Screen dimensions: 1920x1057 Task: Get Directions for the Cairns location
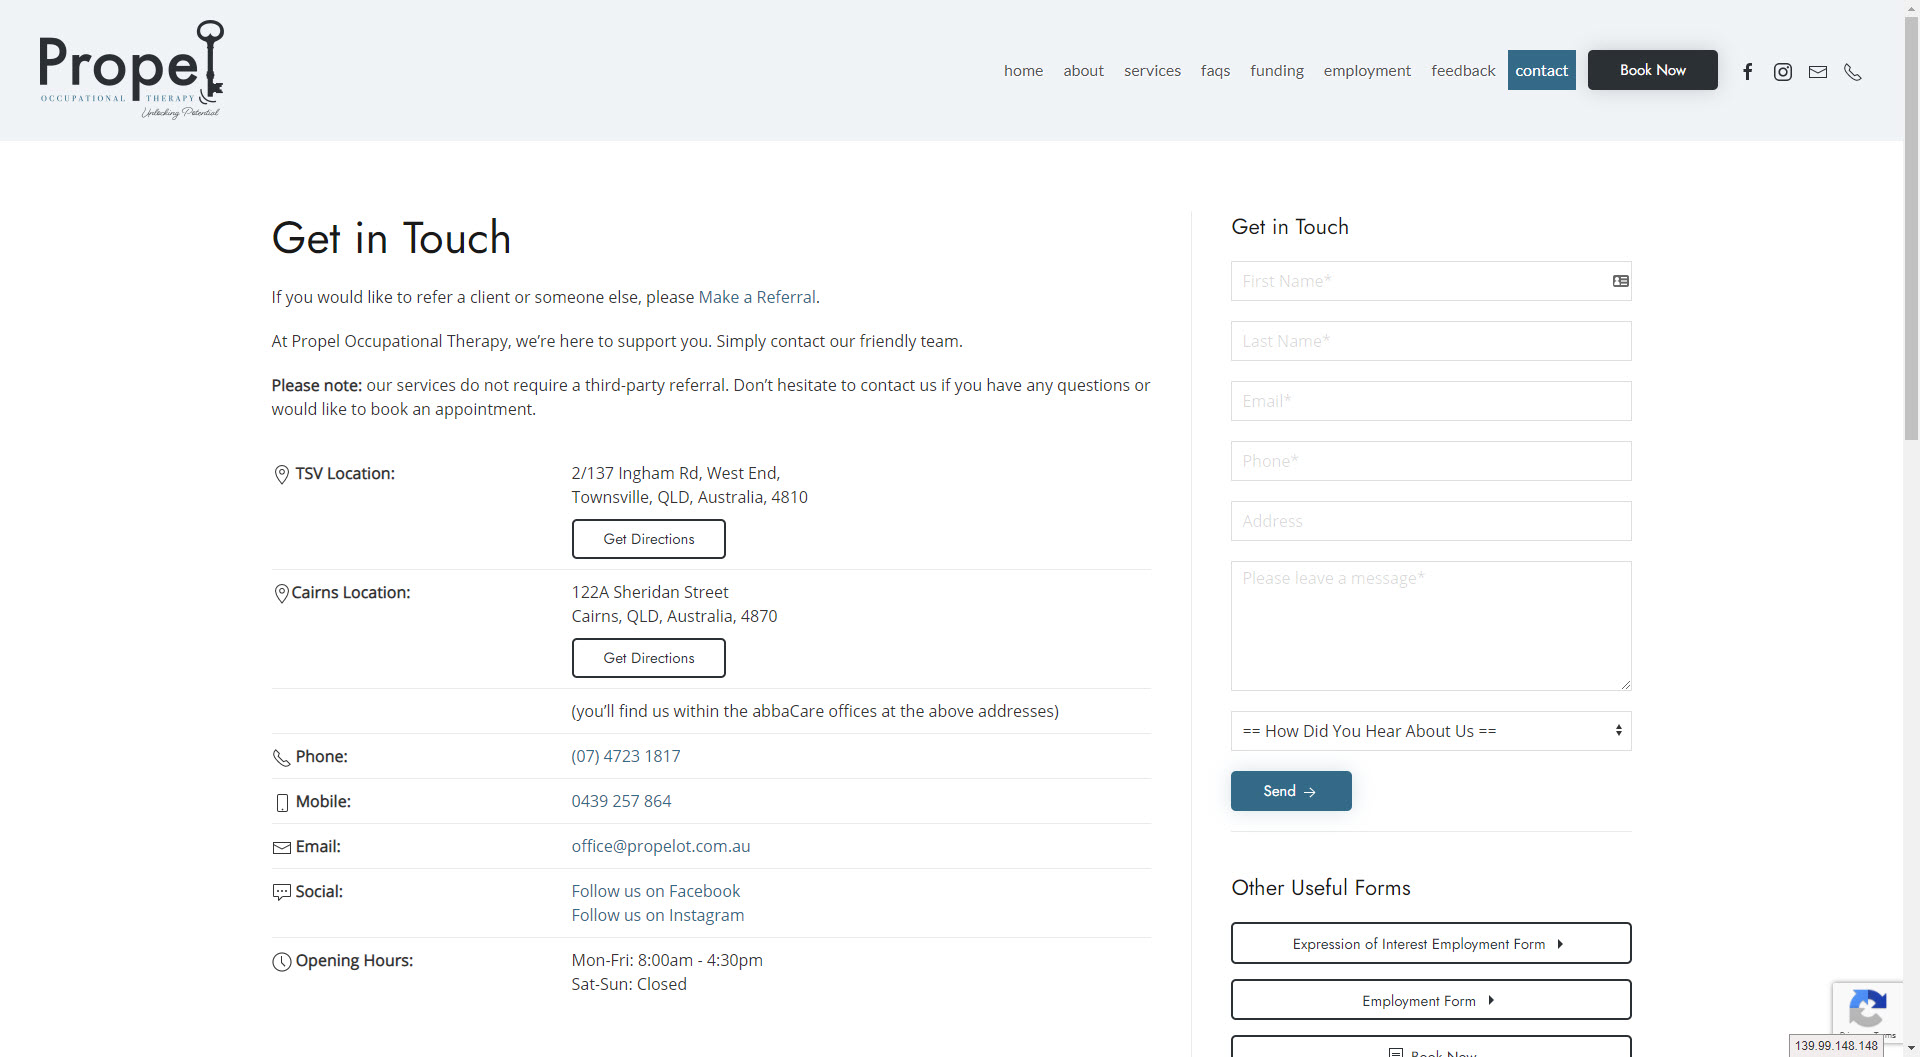[648, 658]
